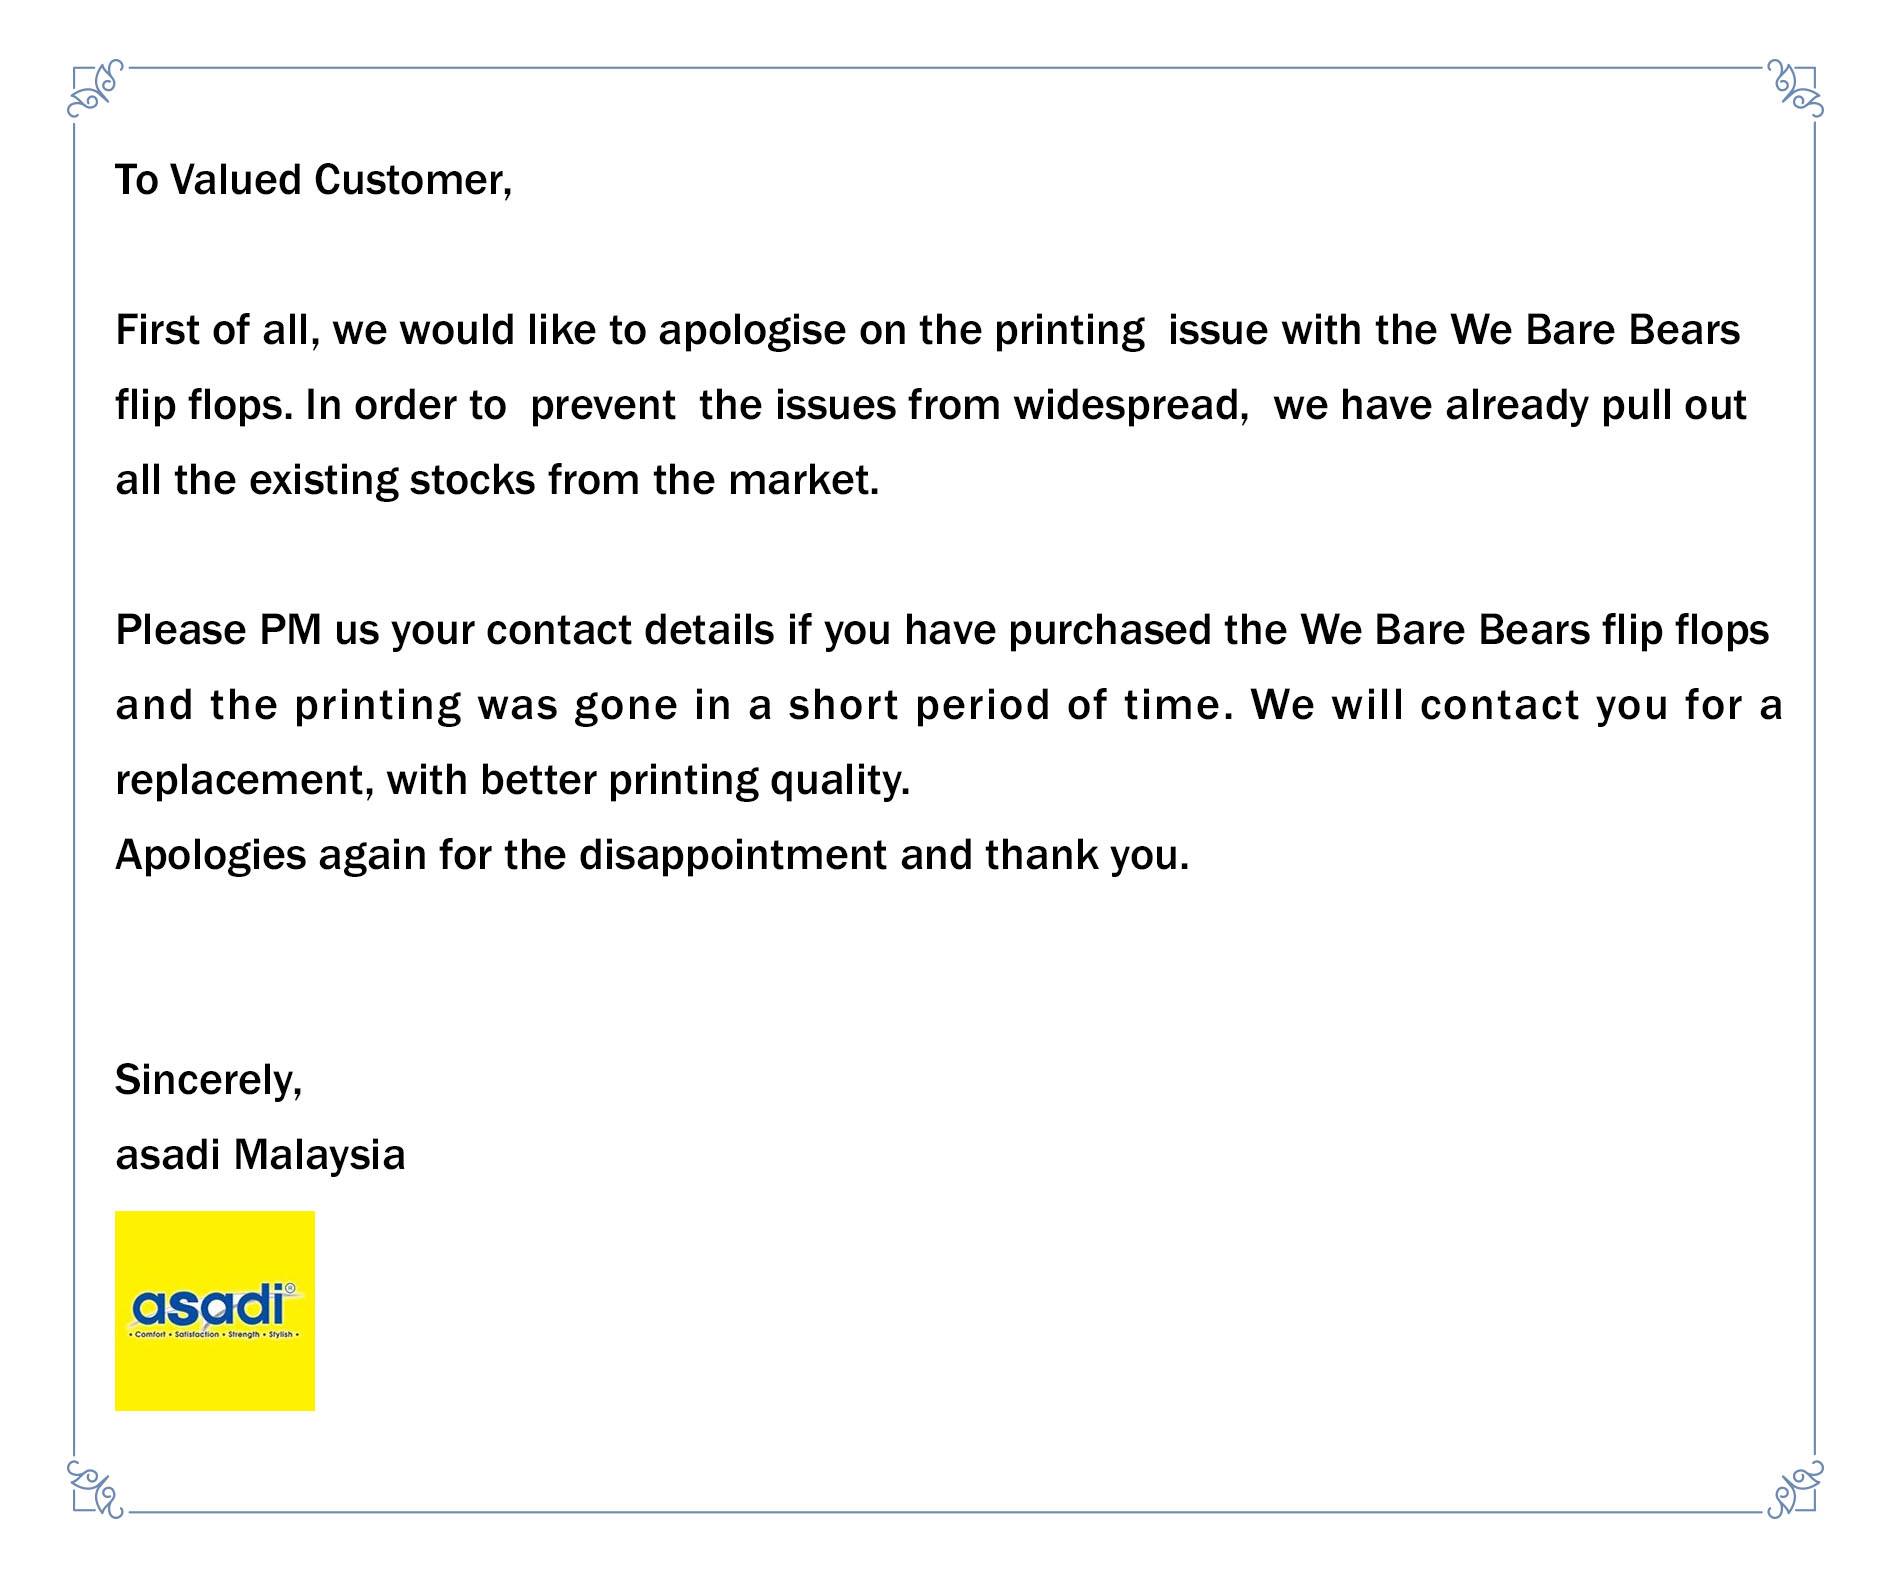1890x1577 pixels.
Task: Click the 'Please PM us' line
Action: coord(942,631)
